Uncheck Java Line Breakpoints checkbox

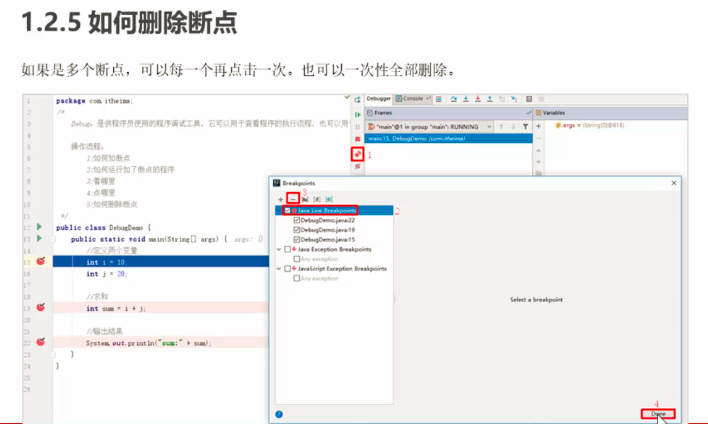[x=288, y=210]
